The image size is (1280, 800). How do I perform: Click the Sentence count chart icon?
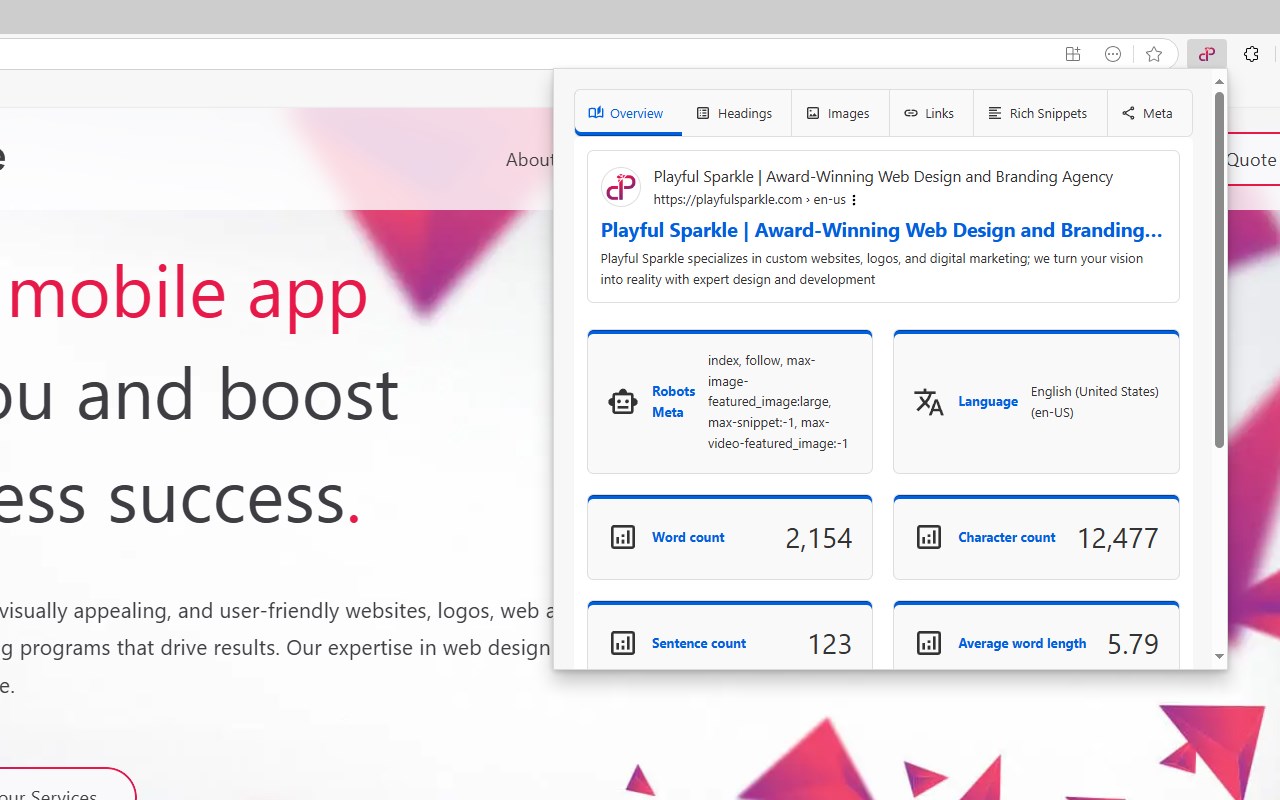623,643
